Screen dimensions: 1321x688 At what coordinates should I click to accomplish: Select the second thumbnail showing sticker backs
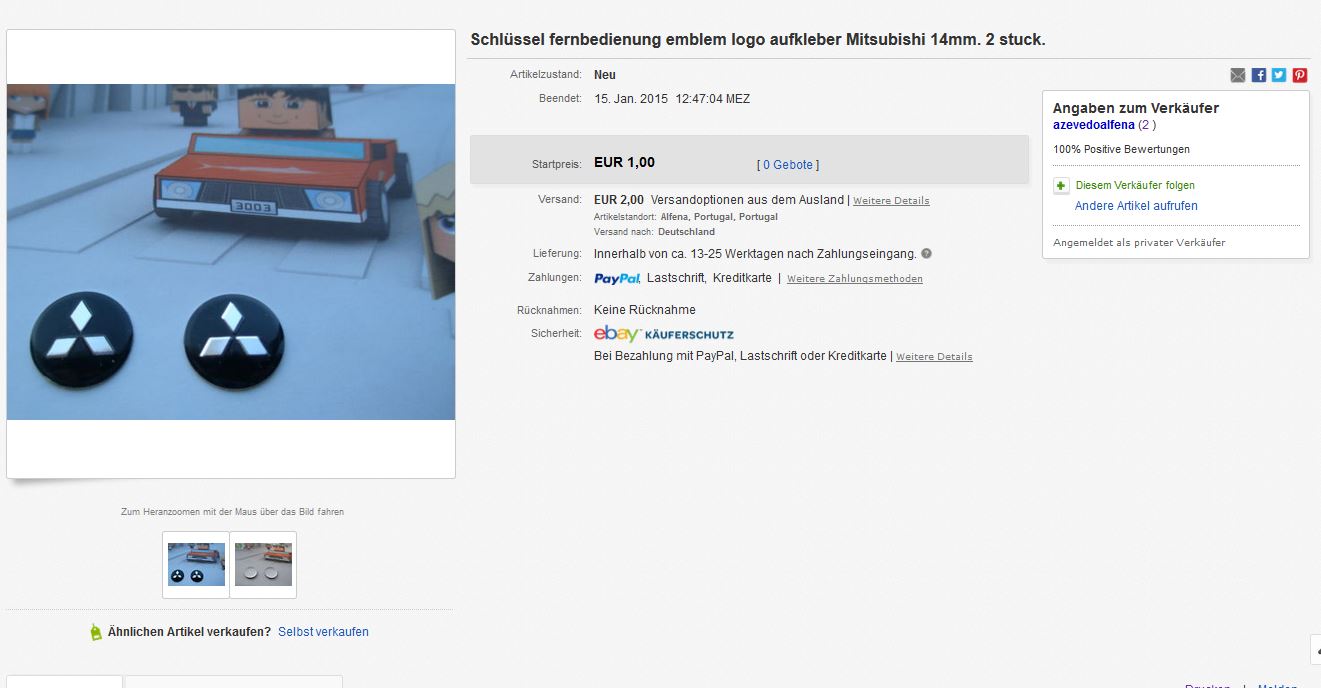click(263, 565)
